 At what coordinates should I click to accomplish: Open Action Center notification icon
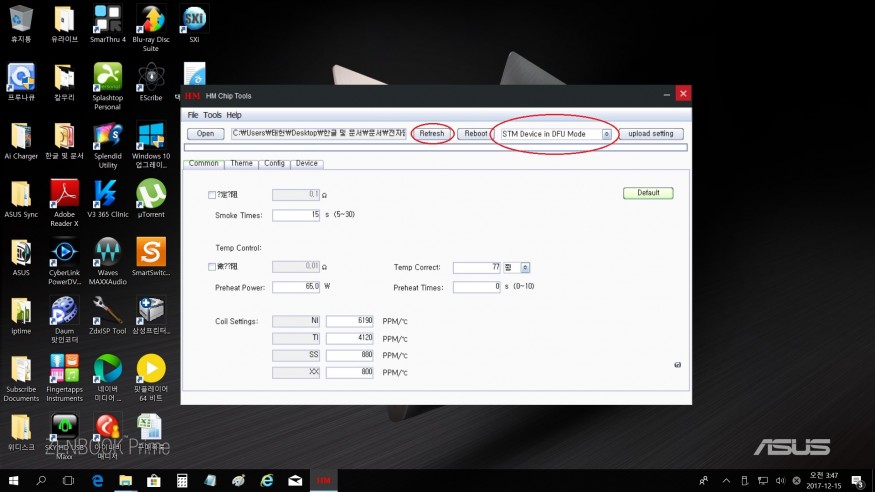(x=857, y=480)
